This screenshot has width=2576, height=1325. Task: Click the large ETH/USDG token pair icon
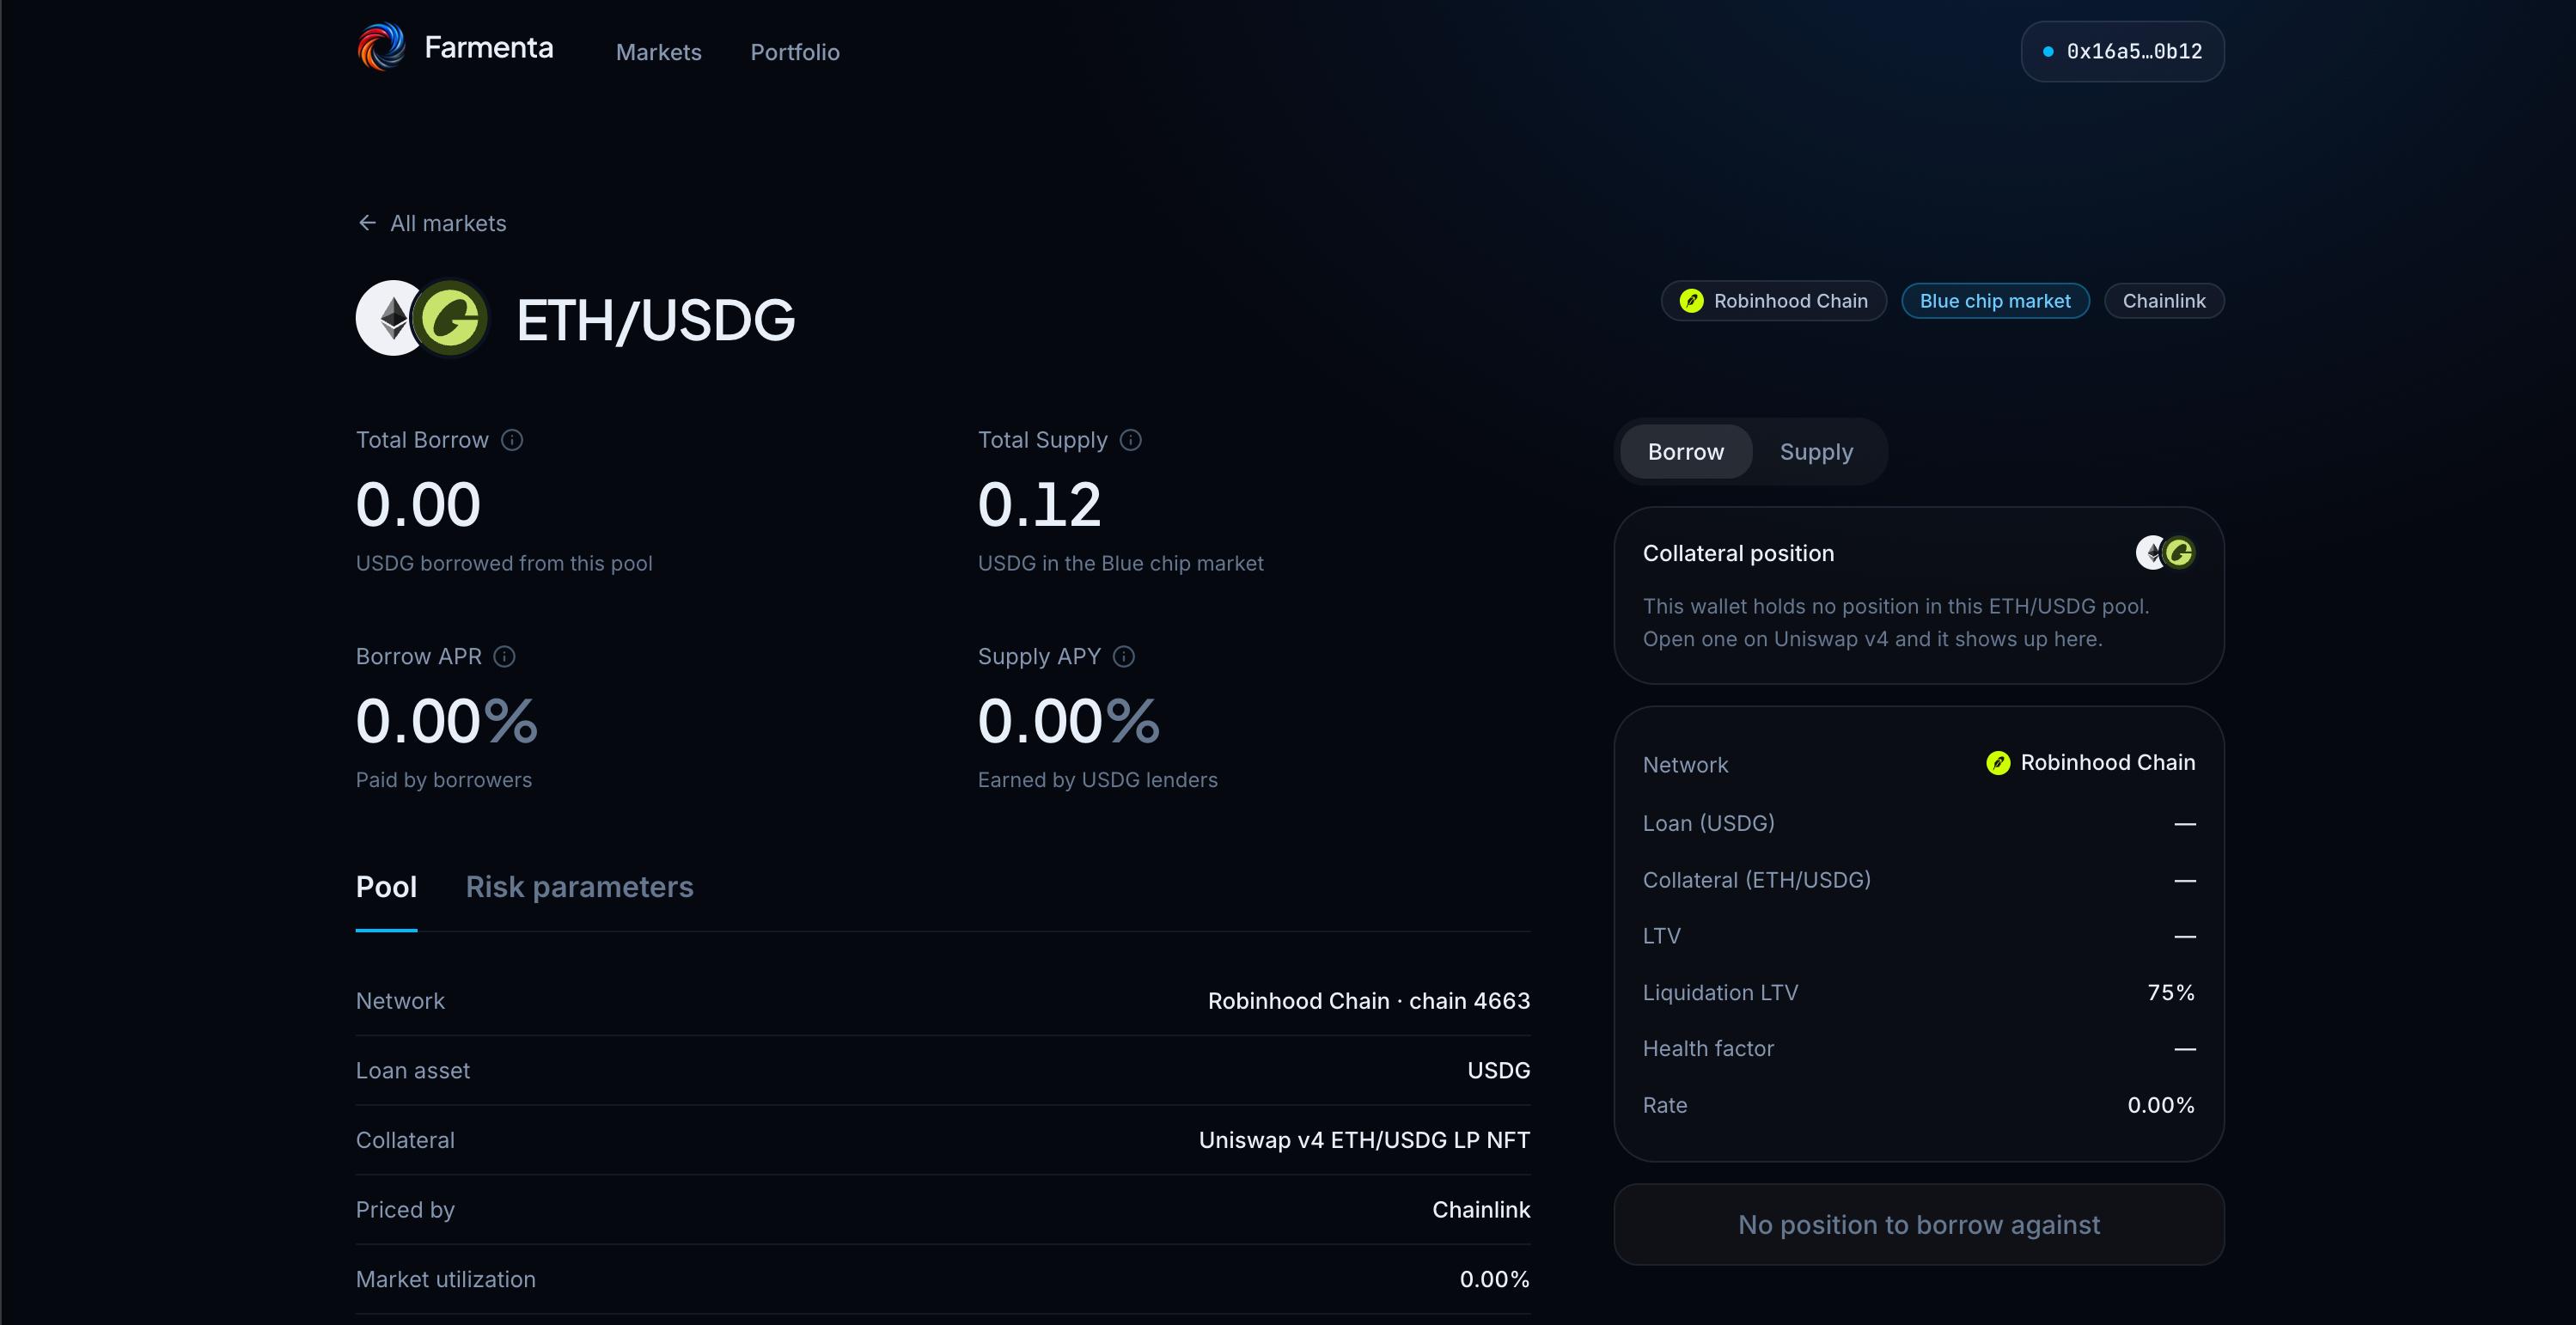[x=422, y=318]
